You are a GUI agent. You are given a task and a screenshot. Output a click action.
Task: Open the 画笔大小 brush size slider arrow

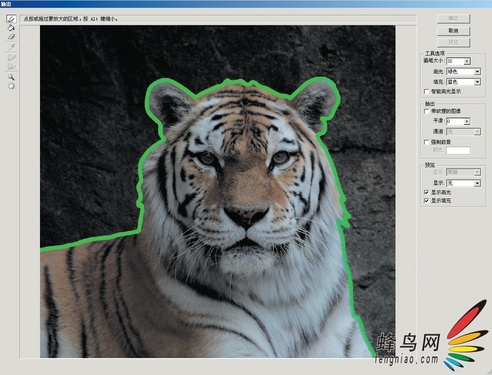point(467,61)
